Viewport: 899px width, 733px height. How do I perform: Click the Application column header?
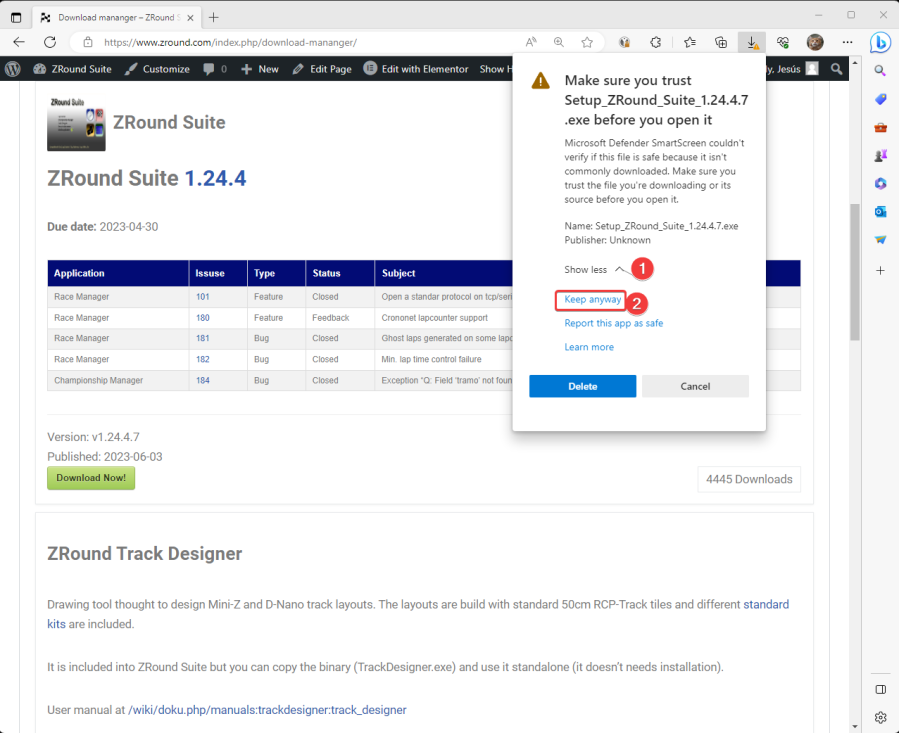(x=118, y=273)
